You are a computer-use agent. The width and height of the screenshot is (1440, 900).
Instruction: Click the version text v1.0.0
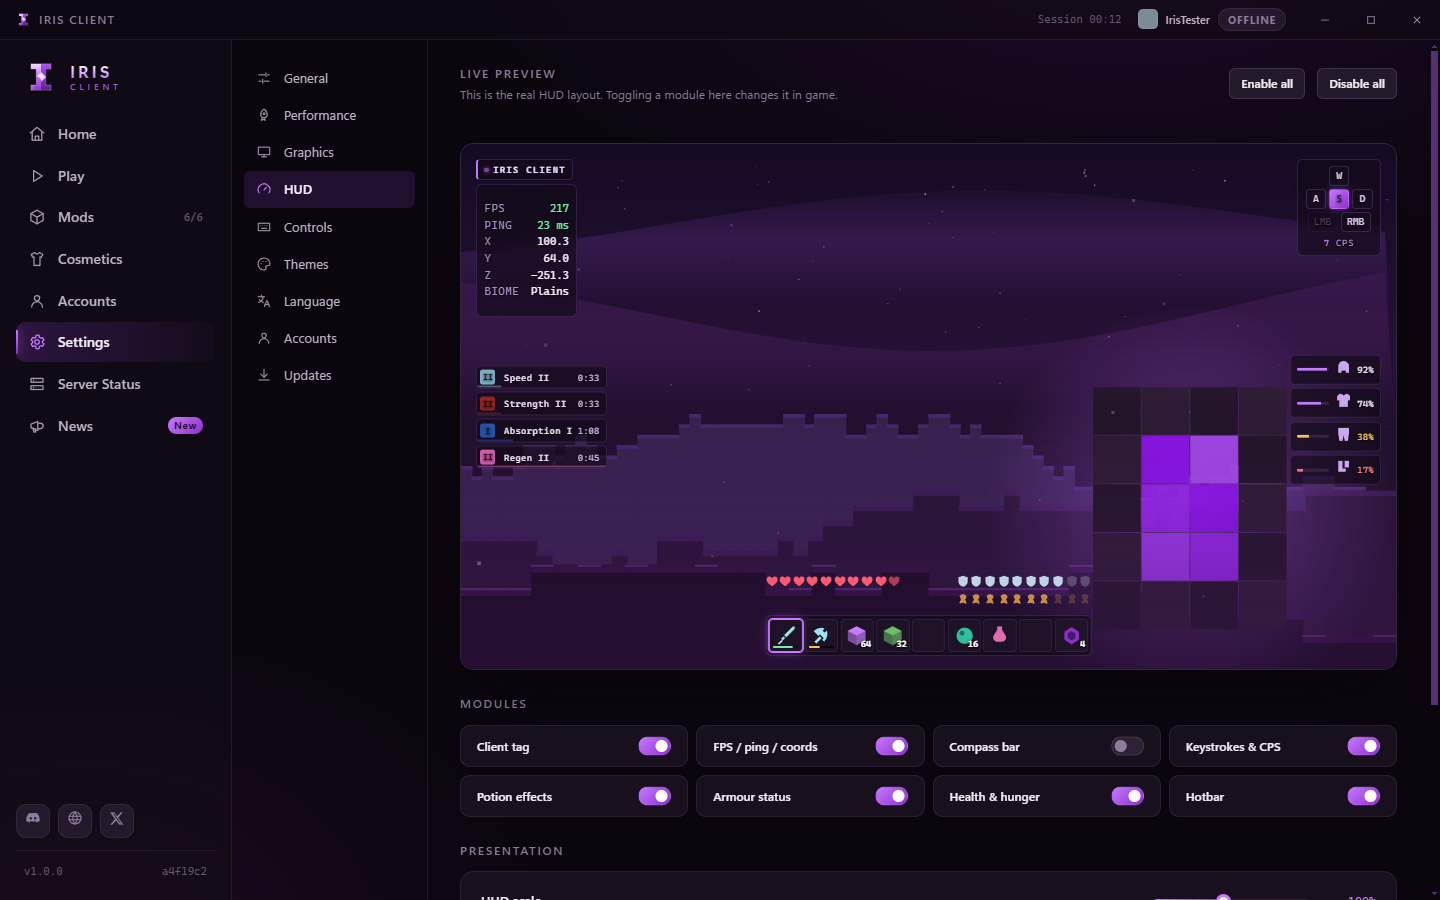pyautogui.click(x=43, y=871)
